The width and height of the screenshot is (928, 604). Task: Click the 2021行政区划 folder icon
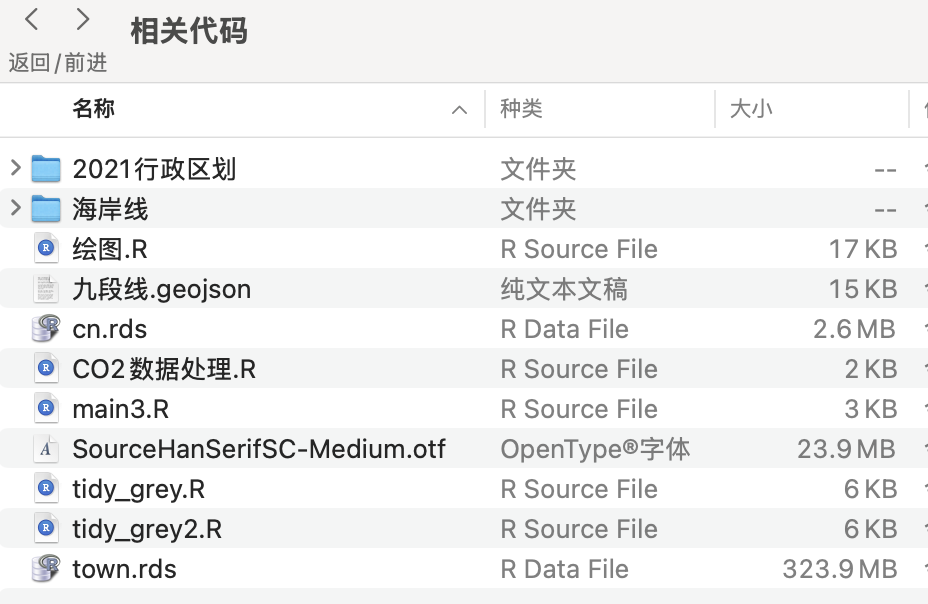[x=46, y=168]
